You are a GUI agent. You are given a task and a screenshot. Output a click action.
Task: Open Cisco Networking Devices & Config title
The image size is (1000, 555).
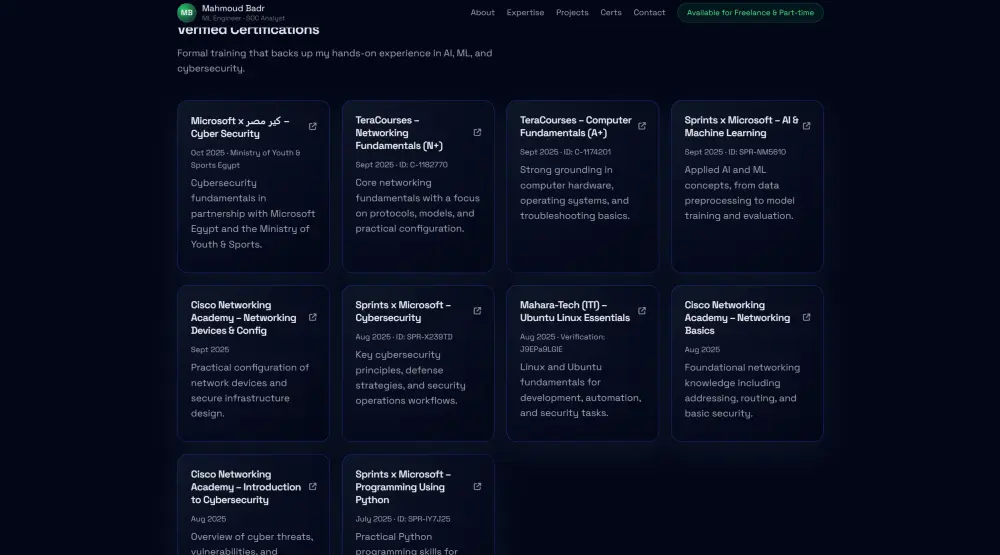tap(243, 318)
